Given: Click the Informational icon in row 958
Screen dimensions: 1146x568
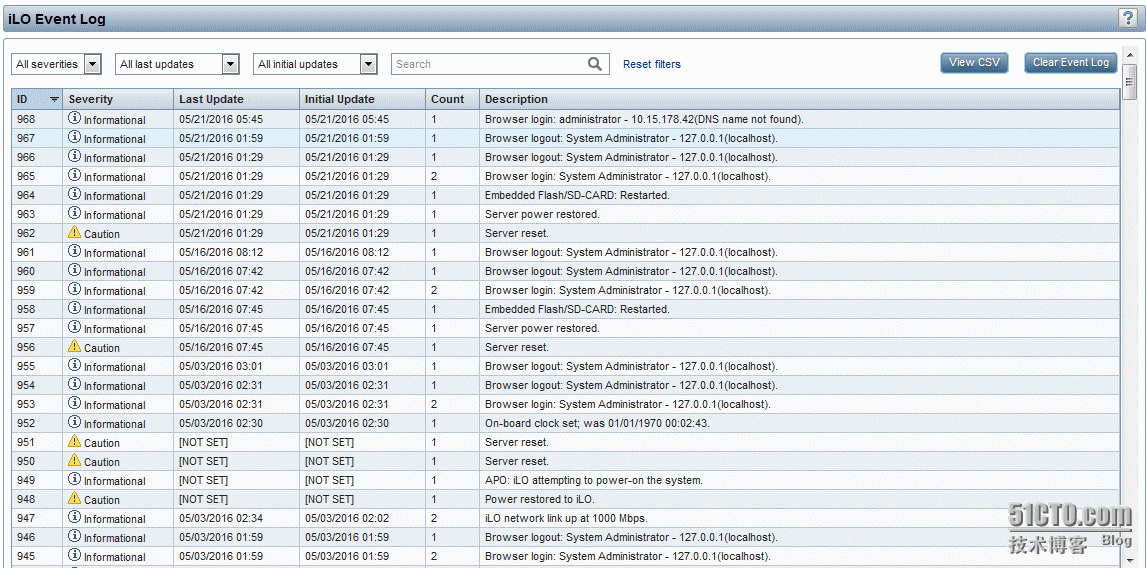Looking at the screenshot, I should point(75,308).
